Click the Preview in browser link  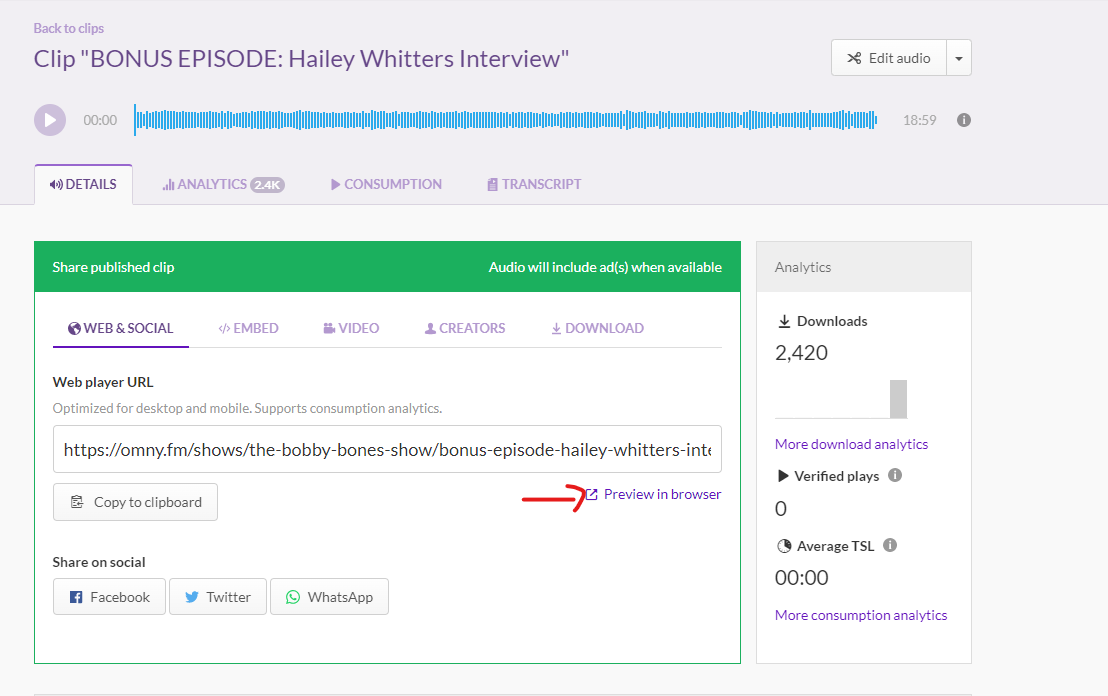(x=661, y=494)
